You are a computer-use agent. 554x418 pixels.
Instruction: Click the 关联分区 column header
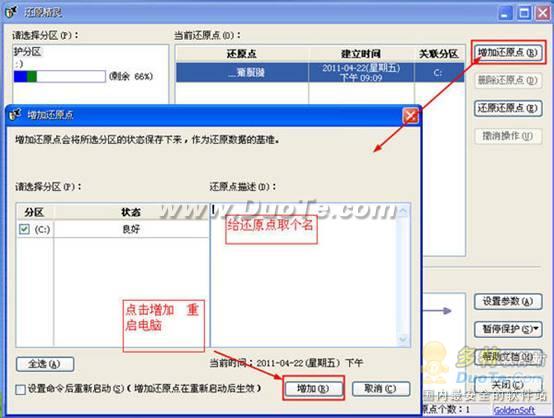tap(438, 54)
